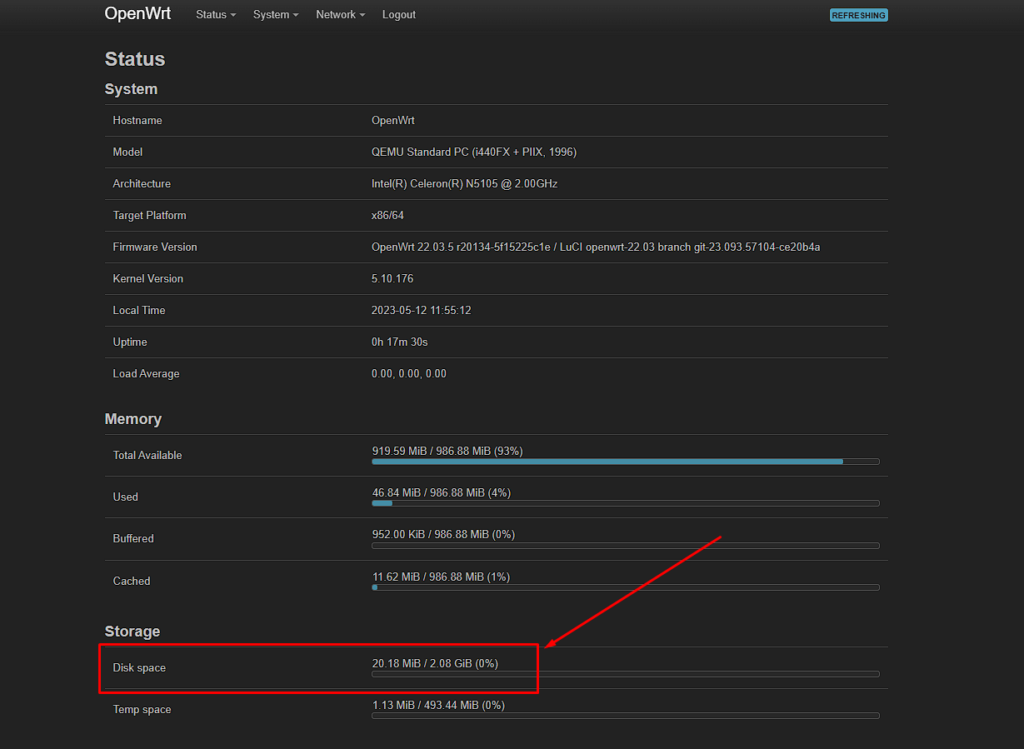Select 952.00 KiB / 986.88 MiB (0%) text
This screenshot has height=749, width=1024.
(x=443, y=535)
